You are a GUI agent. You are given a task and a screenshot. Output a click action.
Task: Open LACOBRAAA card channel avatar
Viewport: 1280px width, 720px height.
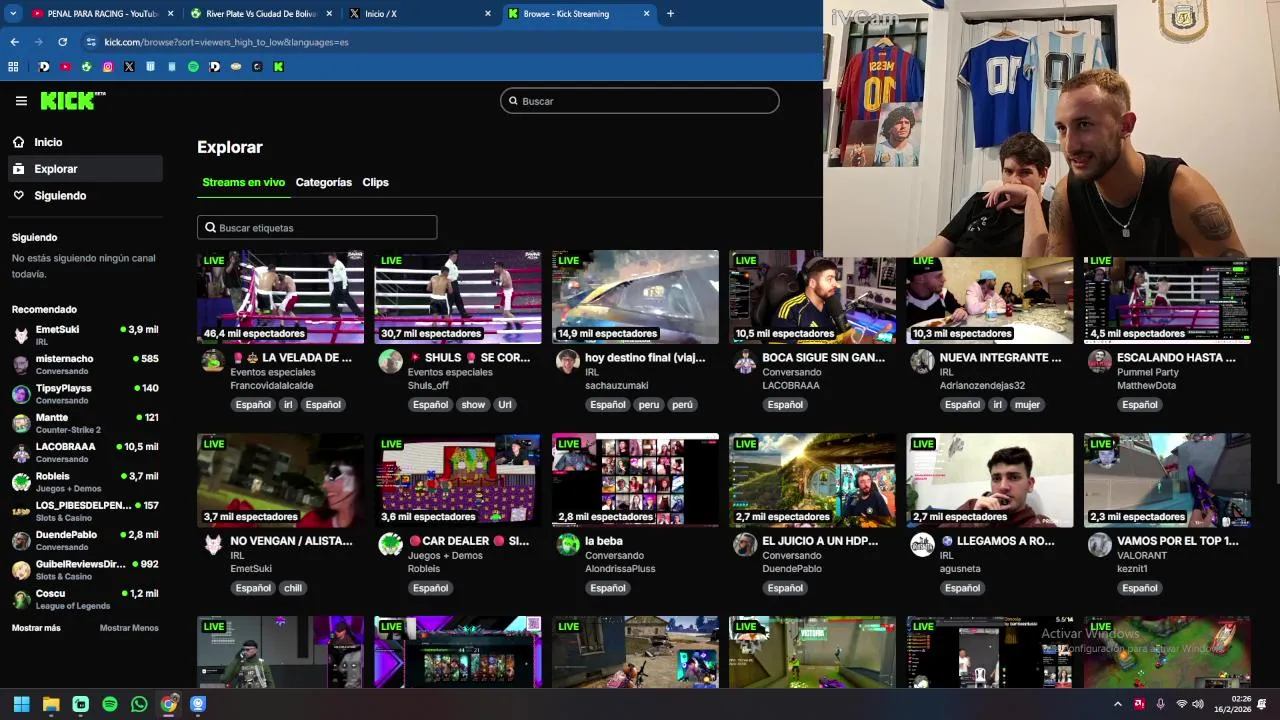745,361
